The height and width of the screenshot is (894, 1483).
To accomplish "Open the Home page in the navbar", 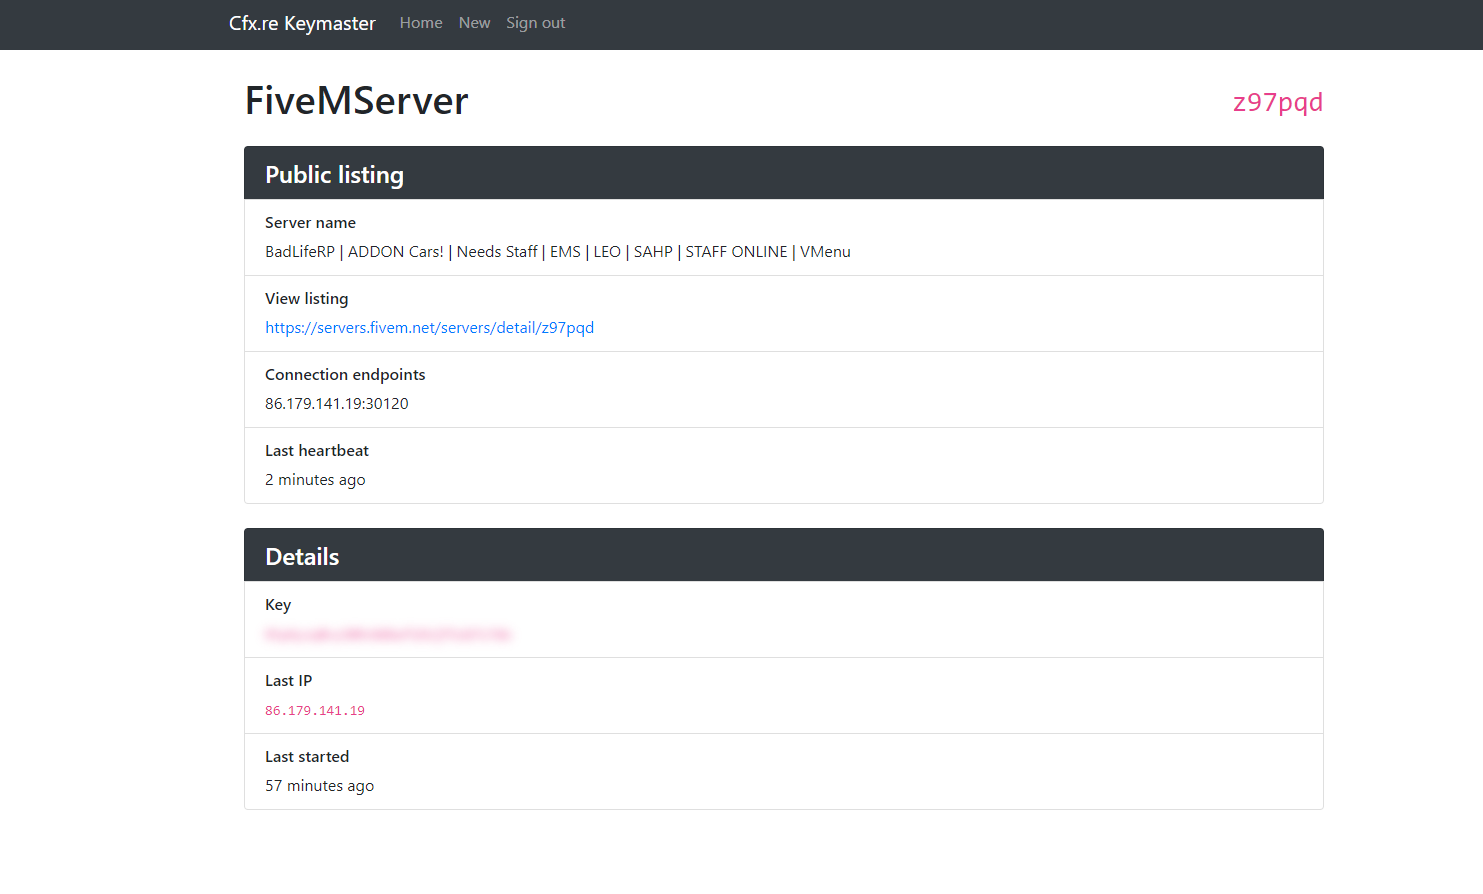I will pos(420,22).
